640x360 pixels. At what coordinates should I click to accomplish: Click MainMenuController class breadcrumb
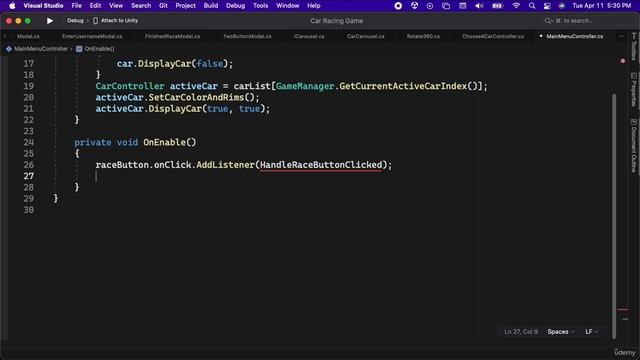click(37, 49)
